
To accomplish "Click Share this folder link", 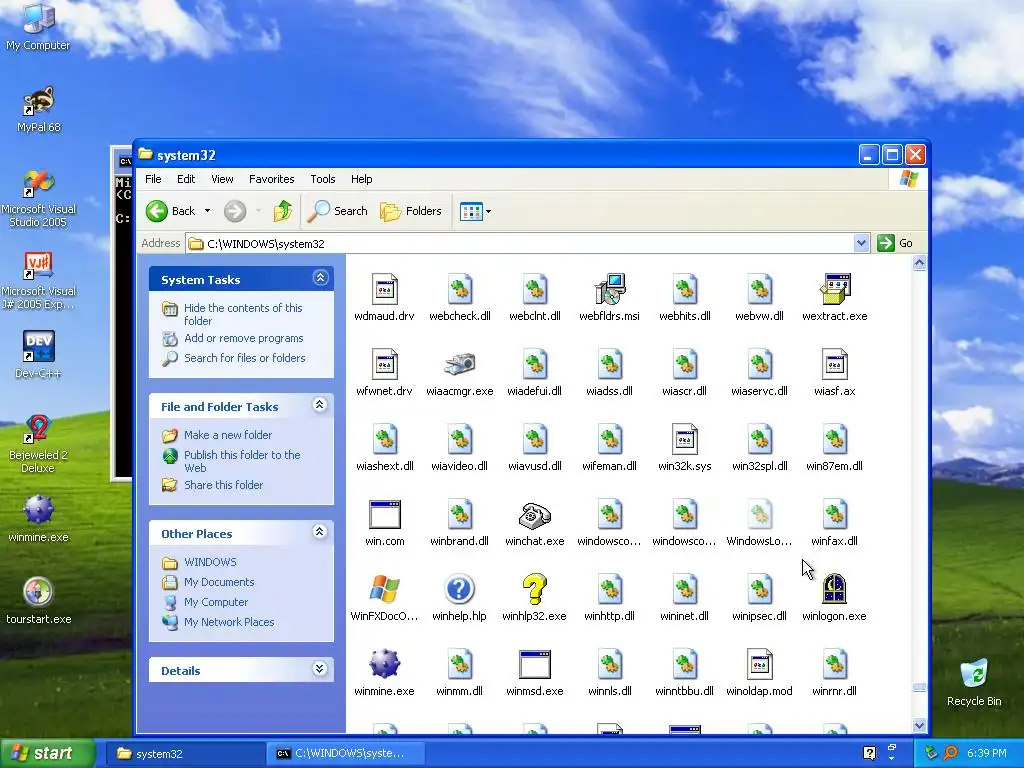I will [223, 485].
